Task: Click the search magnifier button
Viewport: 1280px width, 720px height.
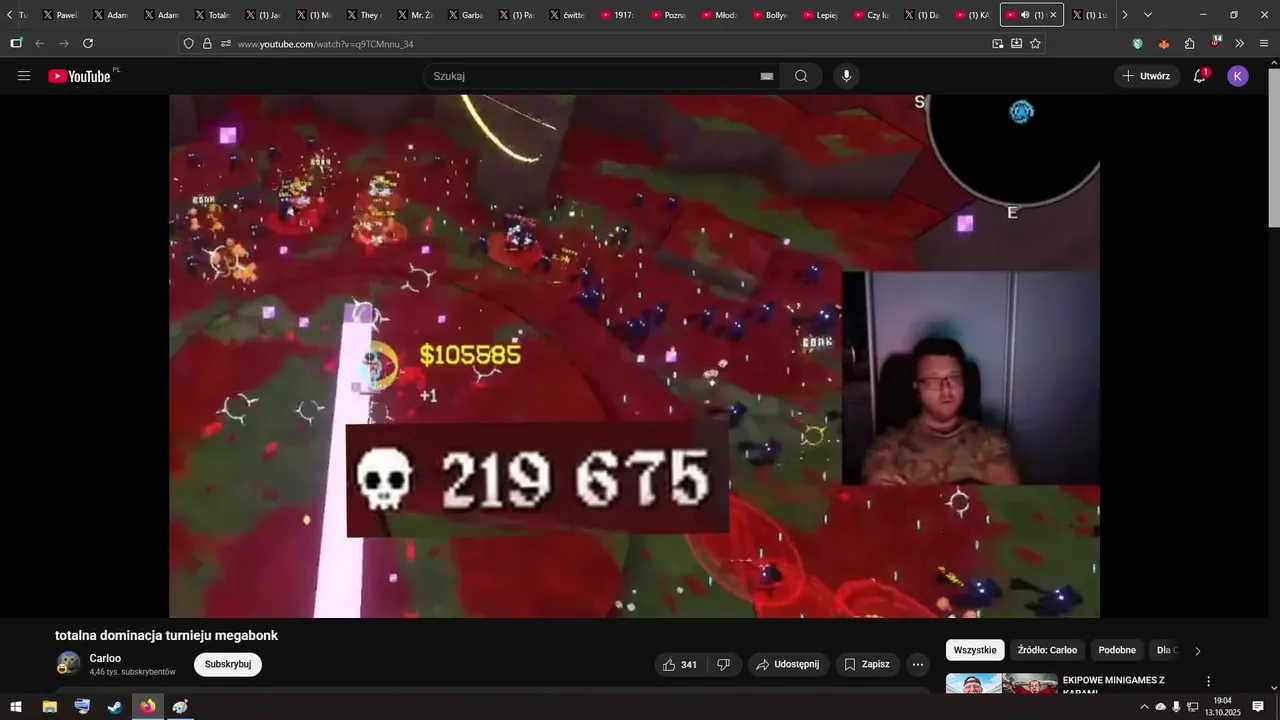Action: click(x=801, y=76)
